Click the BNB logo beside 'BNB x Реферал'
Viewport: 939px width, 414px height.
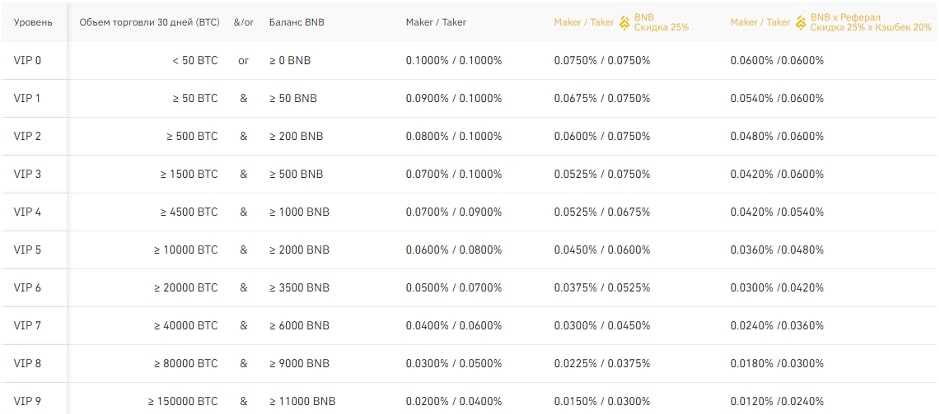click(x=801, y=21)
